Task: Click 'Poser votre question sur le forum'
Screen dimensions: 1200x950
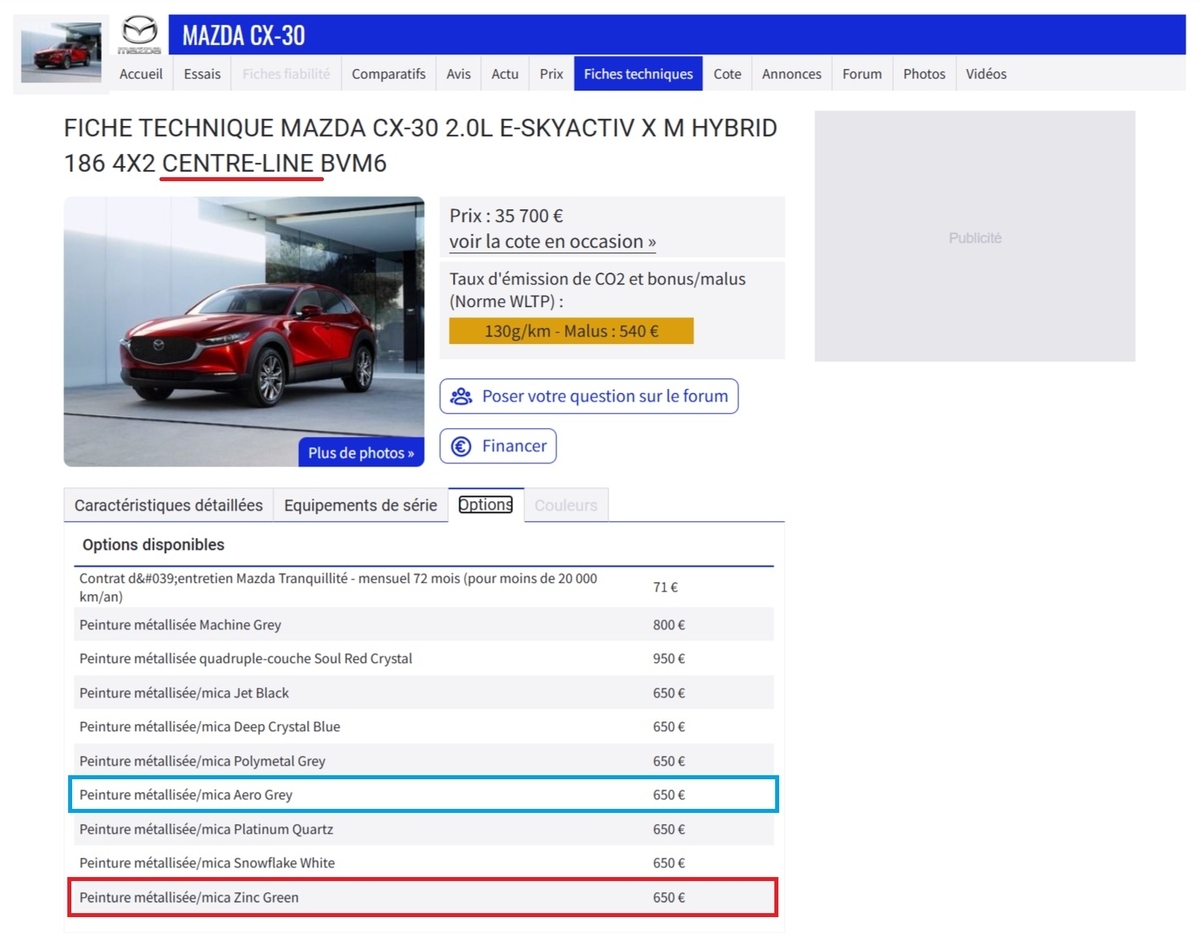Action: pyautogui.click(x=589, y=396)
